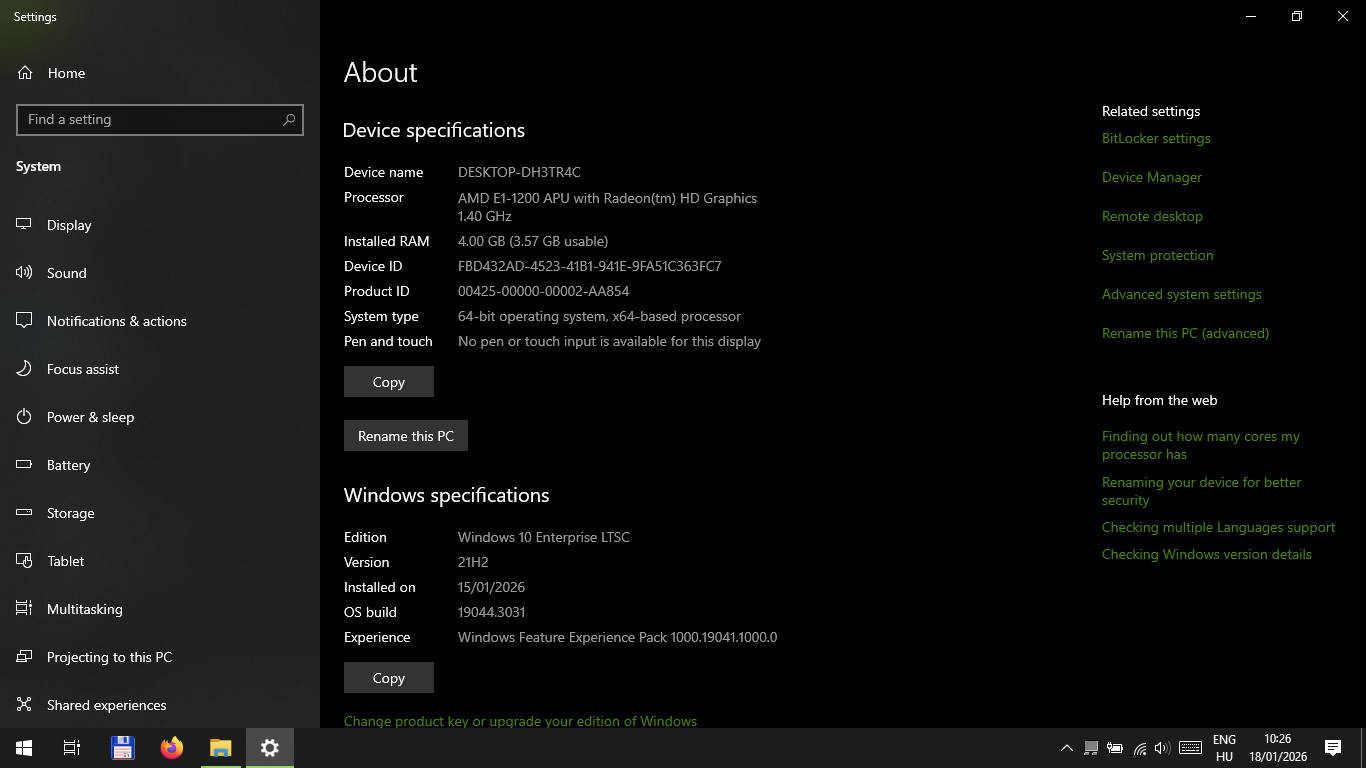This screenshot has width=1366, height=768.
Task: Open the touch keyboard from the tray
Action: point(1190,748)
